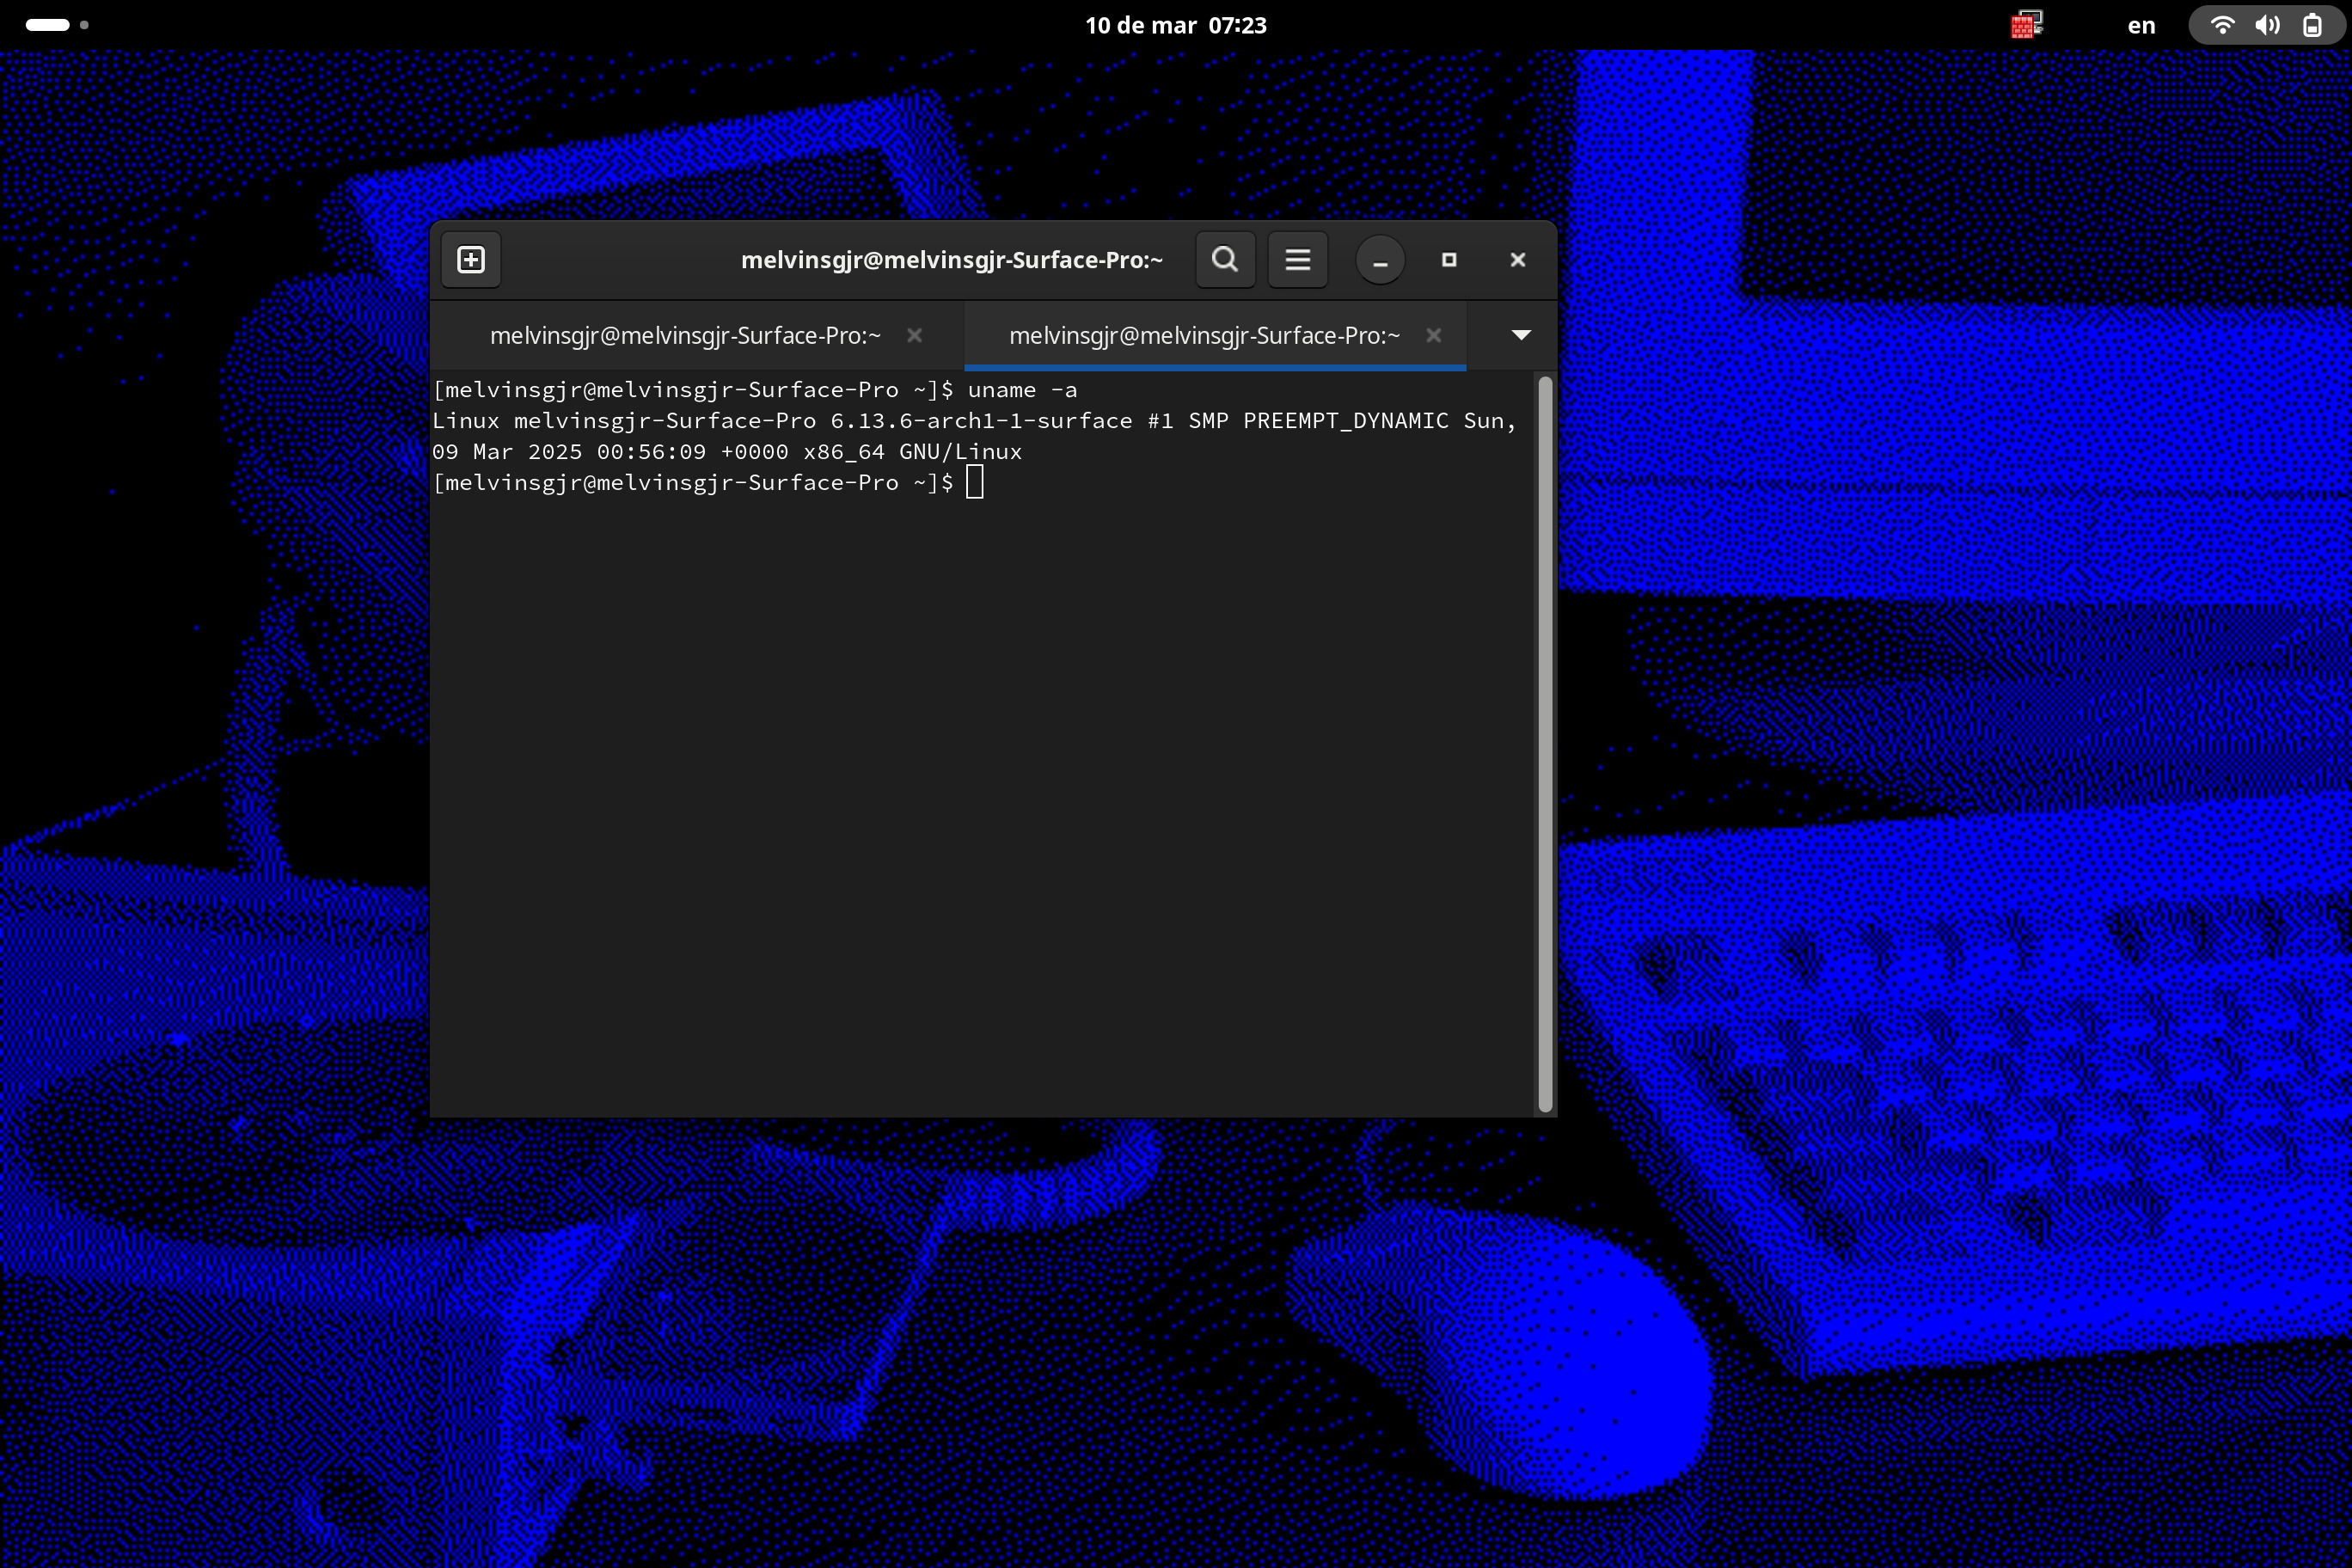Viewport: 2352px width, 1568px height.
Task: Expand the tab list dropdown arrow
Action: pyautogui.click(x=1520, y=335)
